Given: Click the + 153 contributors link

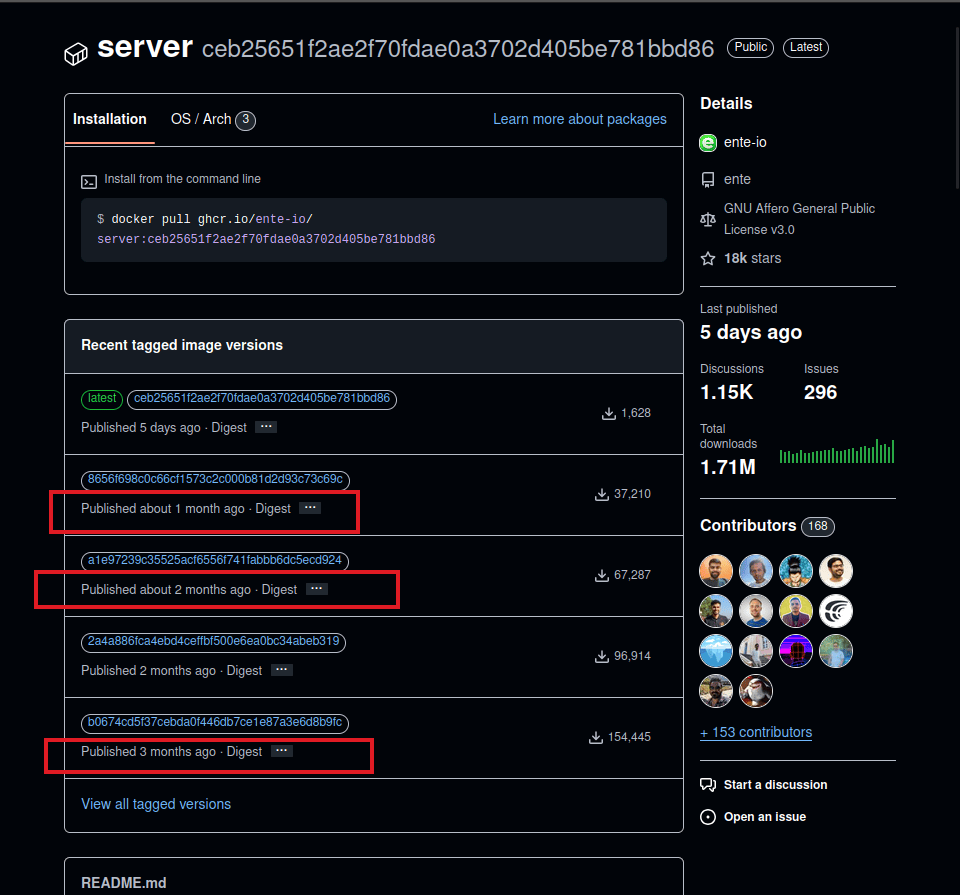Looking at the screenshot, I should (x=756, y=732).
